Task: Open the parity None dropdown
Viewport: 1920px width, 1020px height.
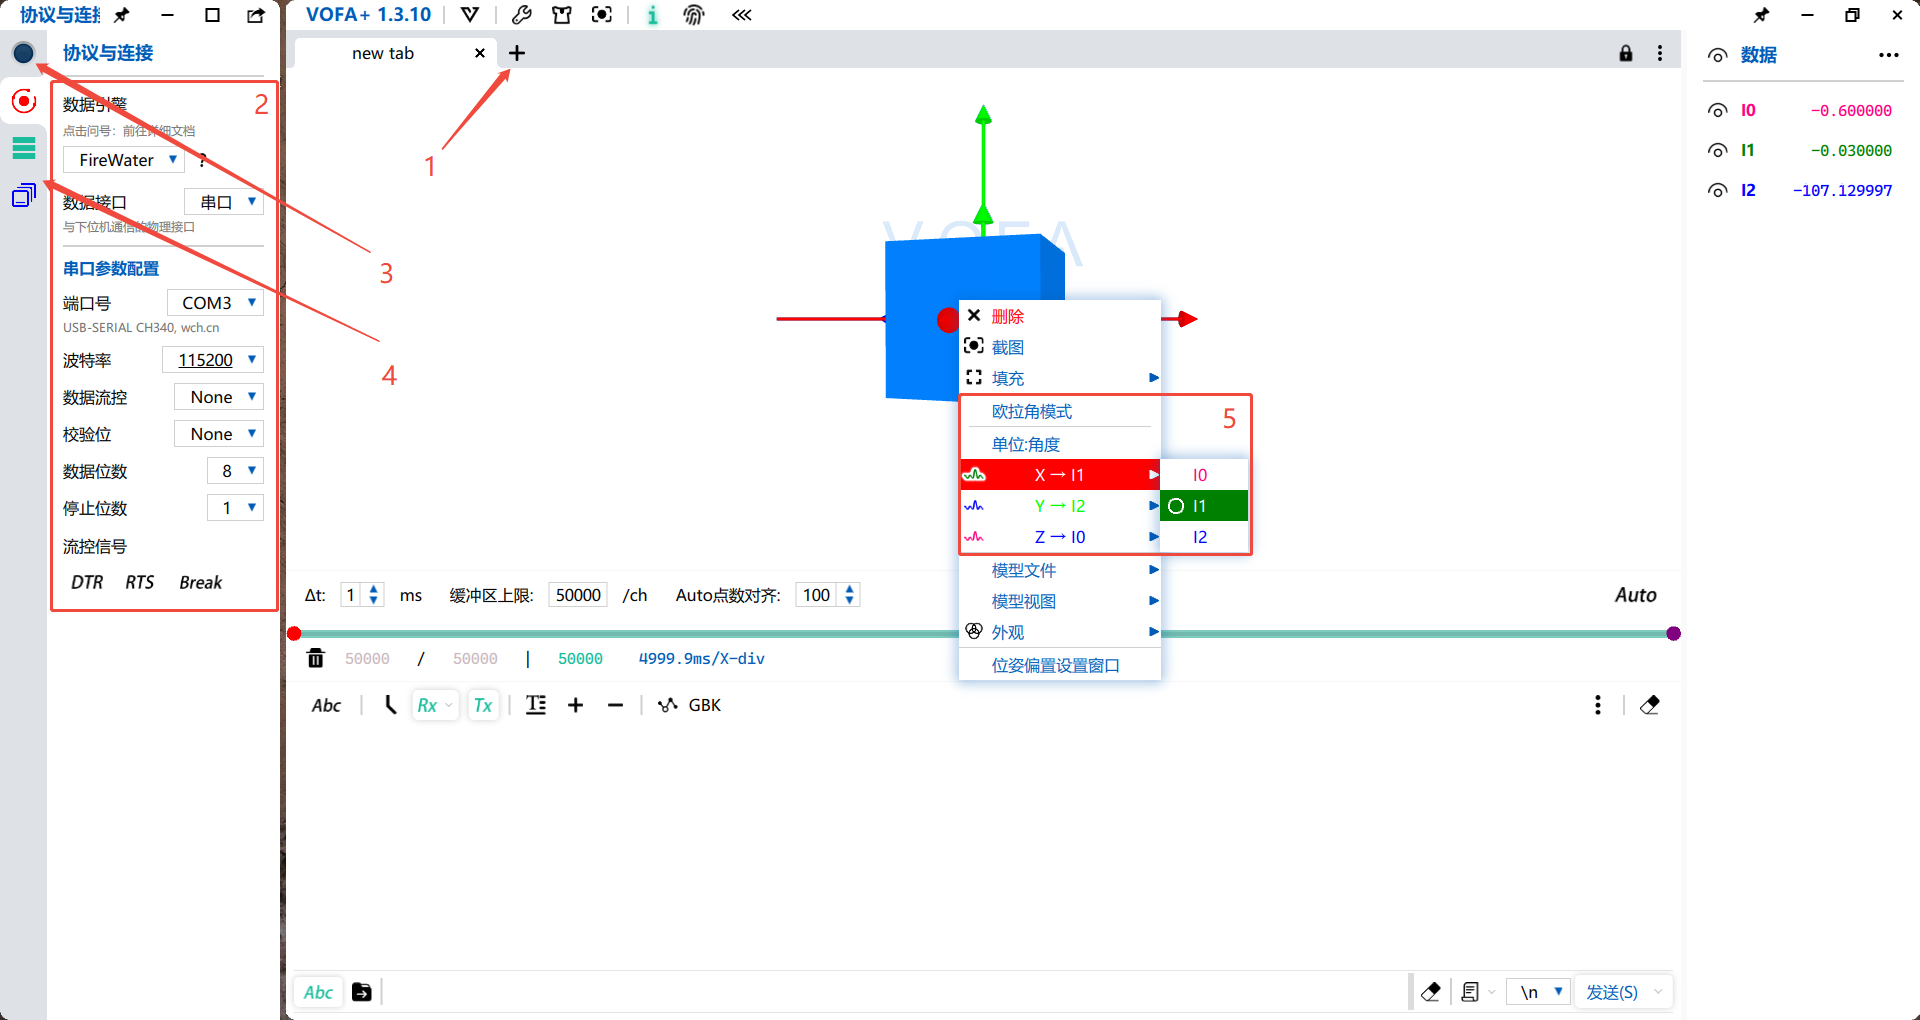Action: 219,434
